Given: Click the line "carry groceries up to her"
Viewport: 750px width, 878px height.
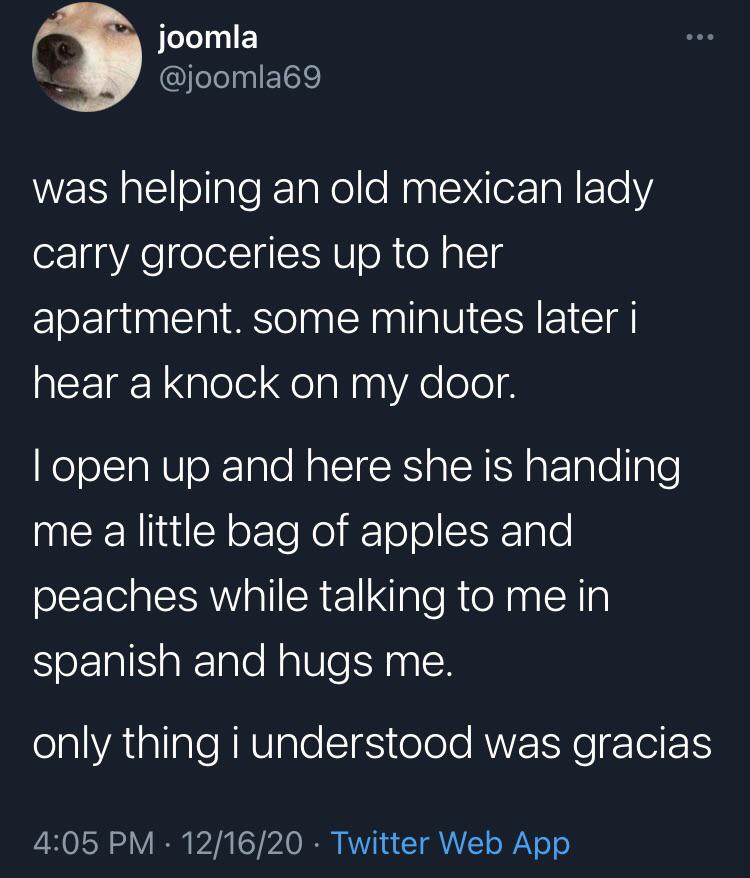Looking at the screenshot, I should click(265, 254).
